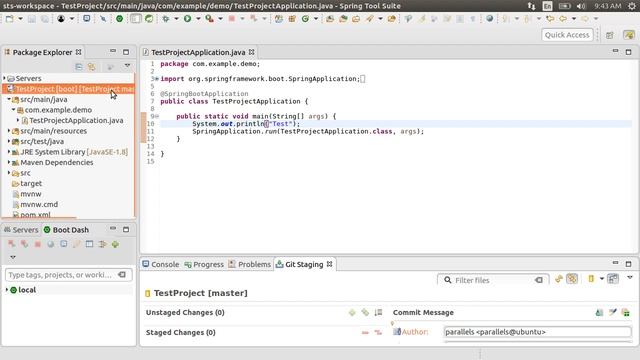Select TestProjectApplication.java in the tree

click(x=76, y=120)
